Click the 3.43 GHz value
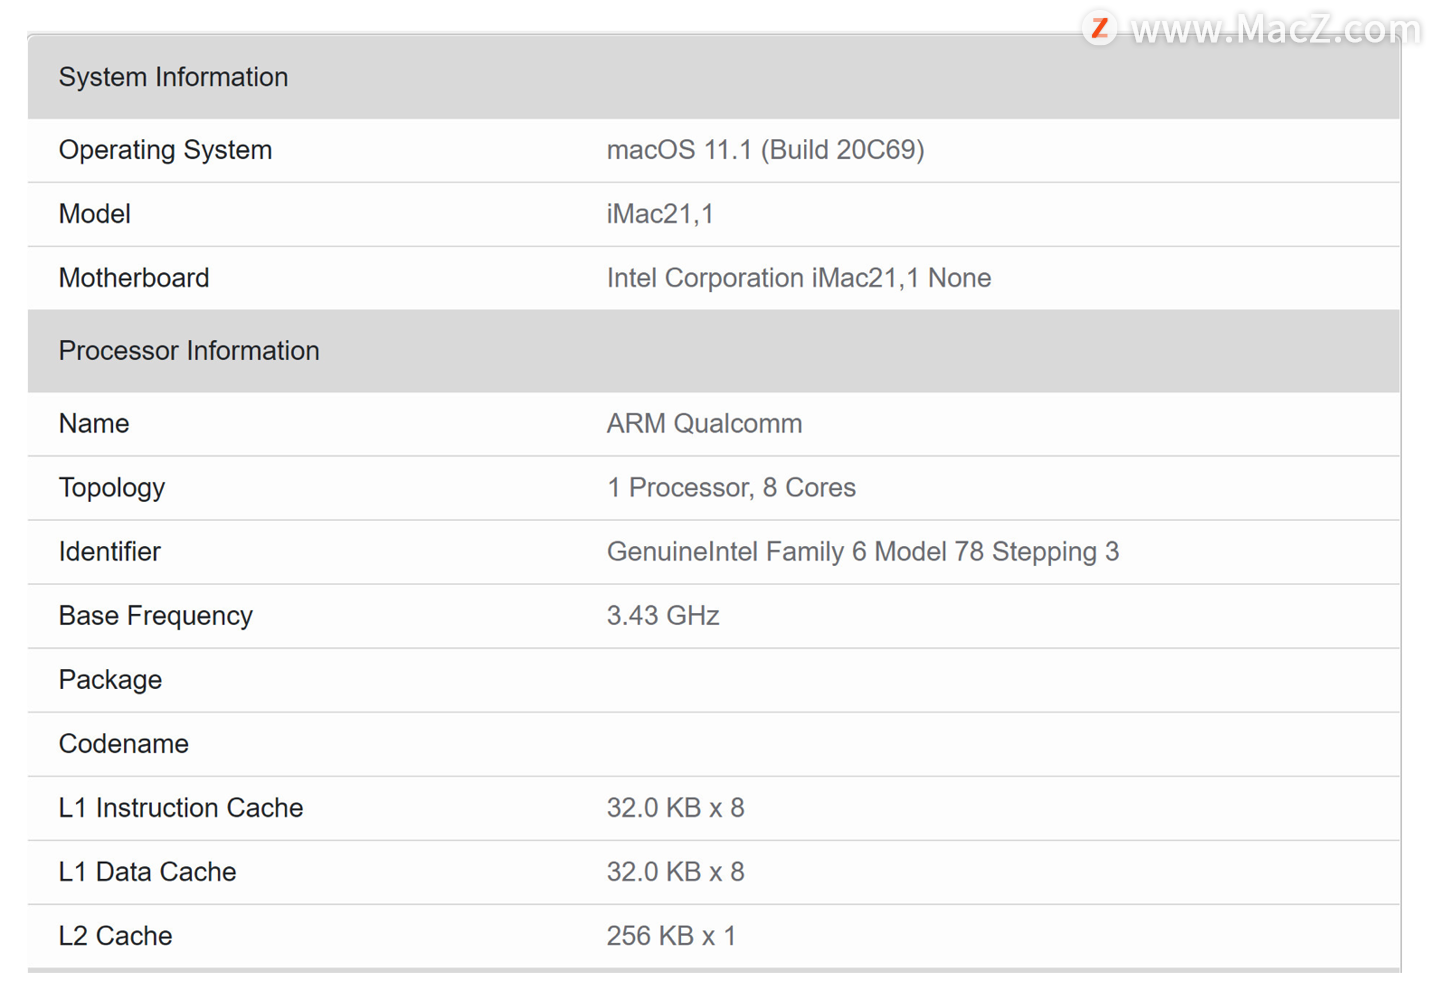 point(663,616)
